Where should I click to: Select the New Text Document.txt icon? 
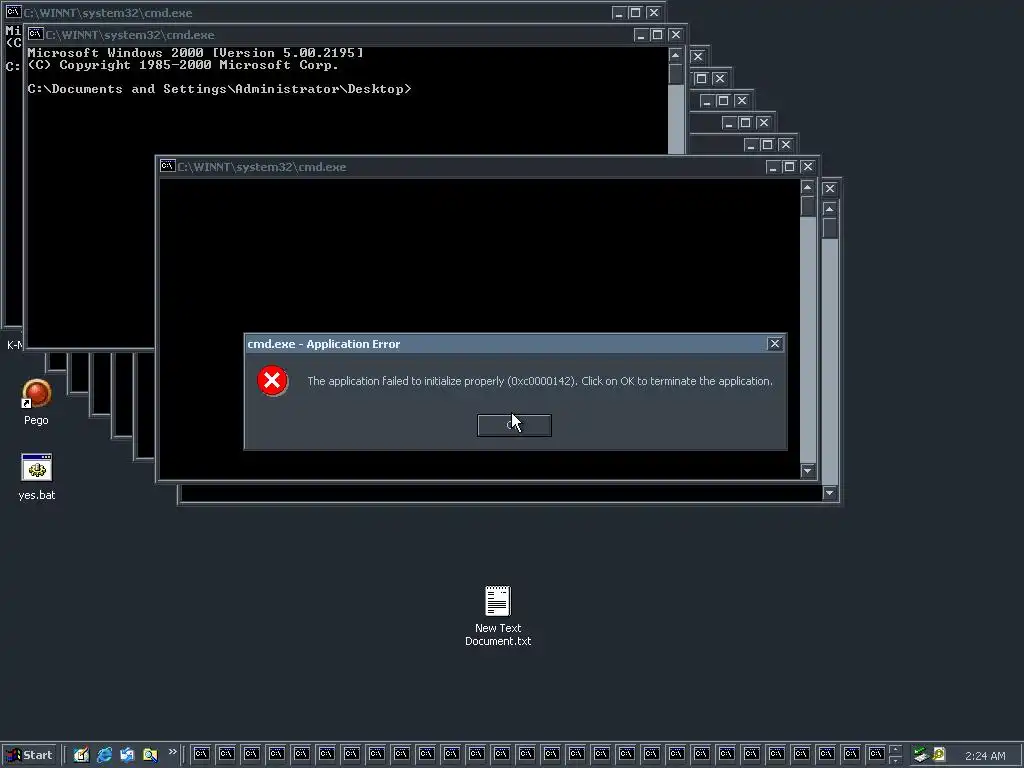[498, 616]
